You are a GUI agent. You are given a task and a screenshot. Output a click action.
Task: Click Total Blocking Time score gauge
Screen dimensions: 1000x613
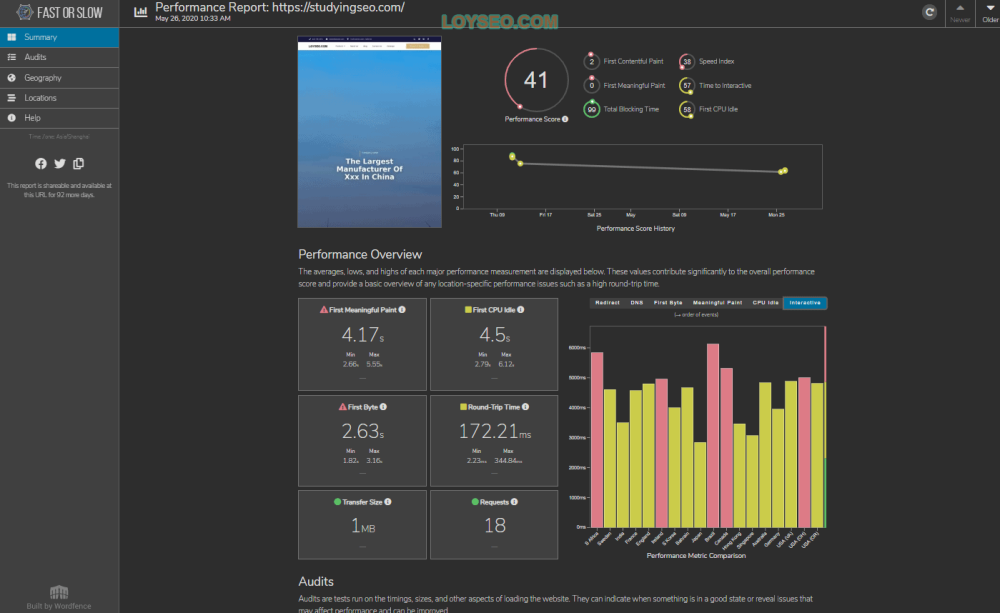coord(591,109)
